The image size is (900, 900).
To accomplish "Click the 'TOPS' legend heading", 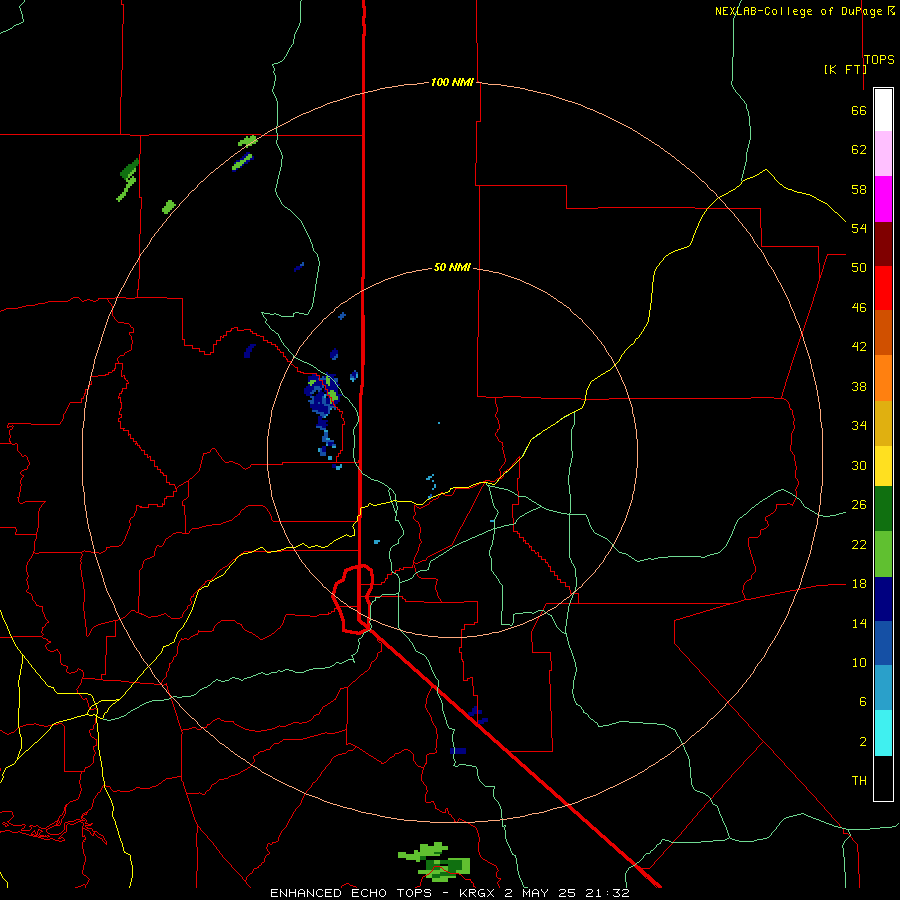I will click(x=879, y=59).
